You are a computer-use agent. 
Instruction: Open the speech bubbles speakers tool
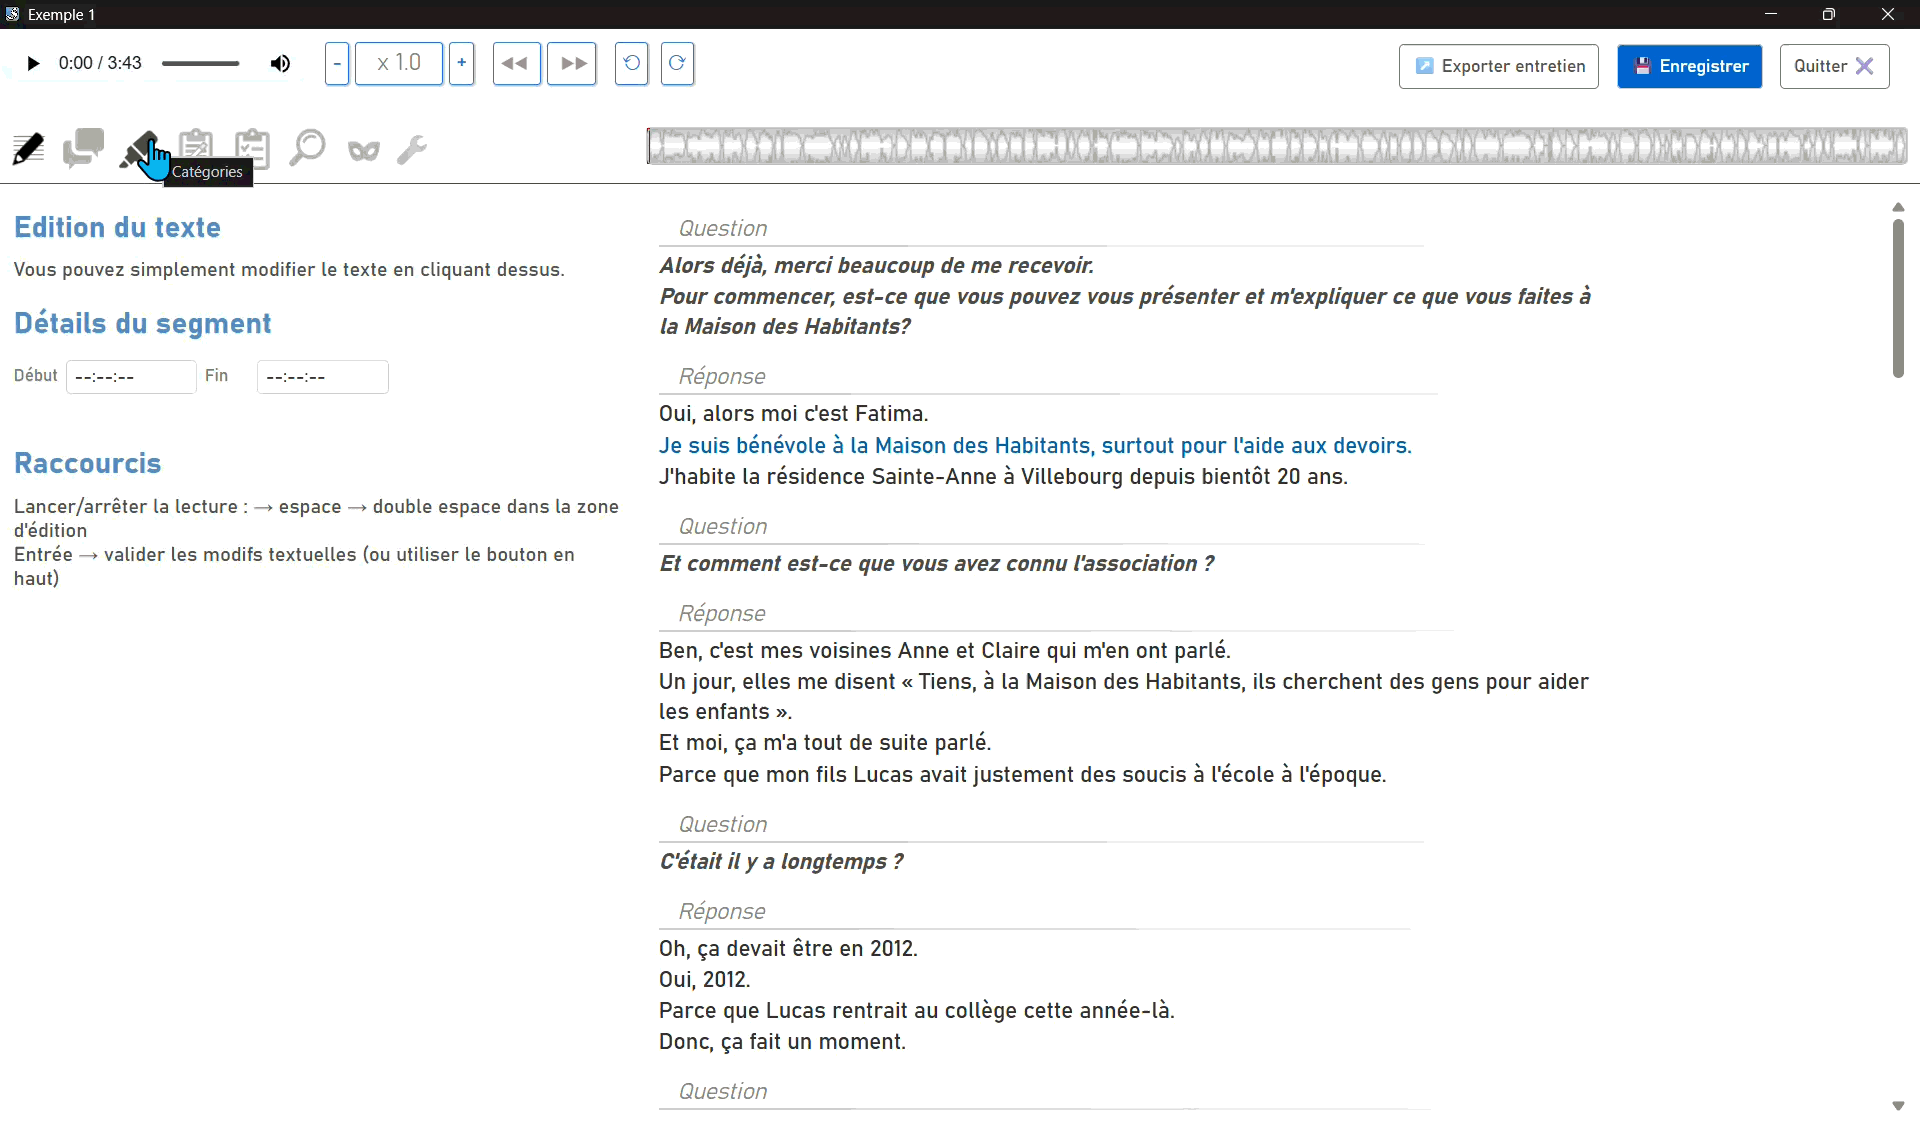pyautogui.click(x=83, y=149)
